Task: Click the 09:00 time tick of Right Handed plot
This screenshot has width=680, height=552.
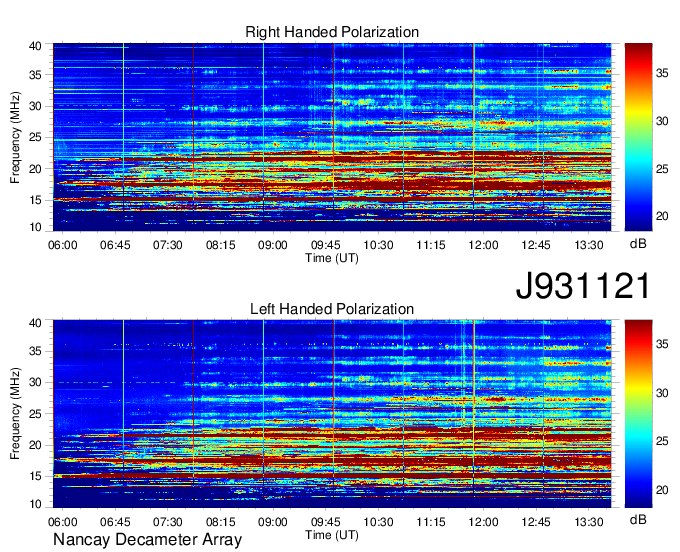Action: pos(273,245)
